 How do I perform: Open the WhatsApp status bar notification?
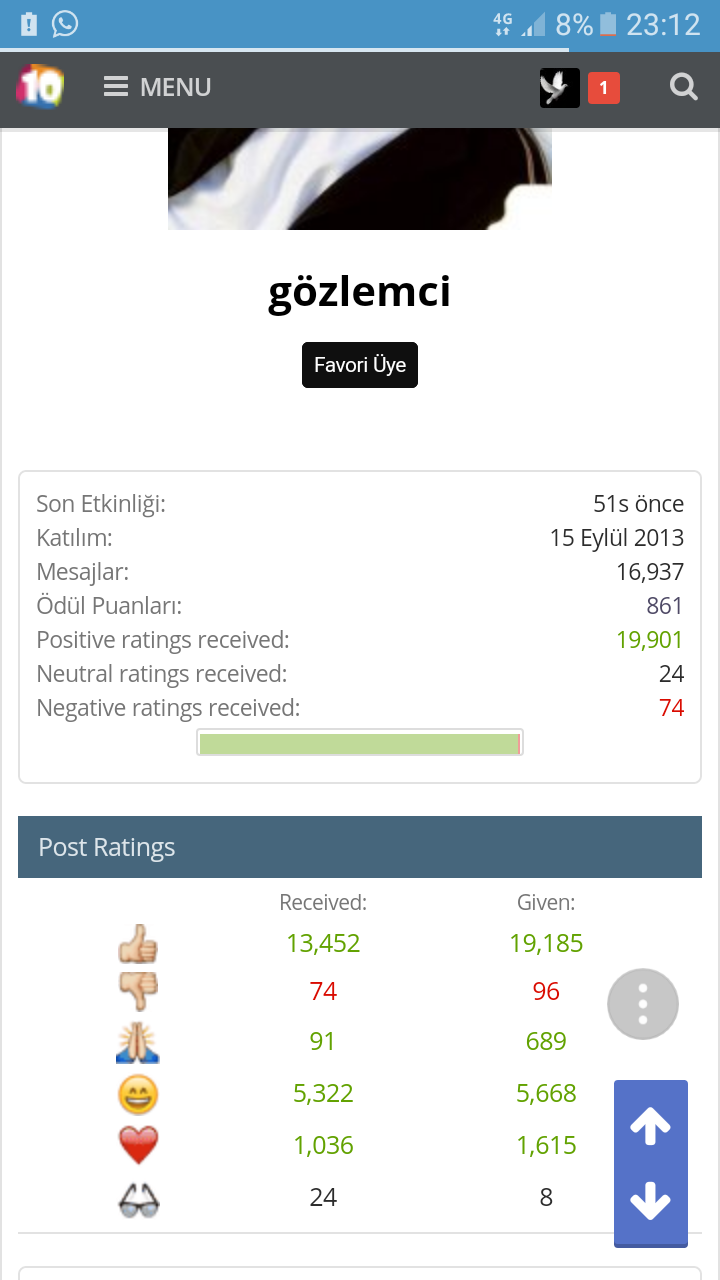[65, 23]
